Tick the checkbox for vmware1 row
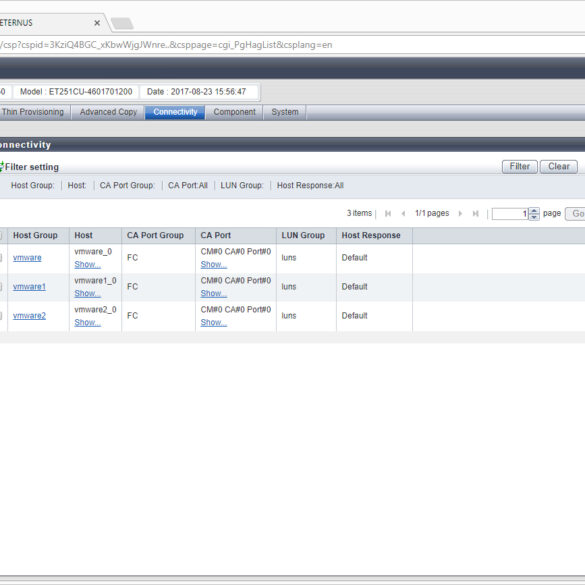Image resolution: width=585 pixels, height=585 pixels. [x=1, y=287]
